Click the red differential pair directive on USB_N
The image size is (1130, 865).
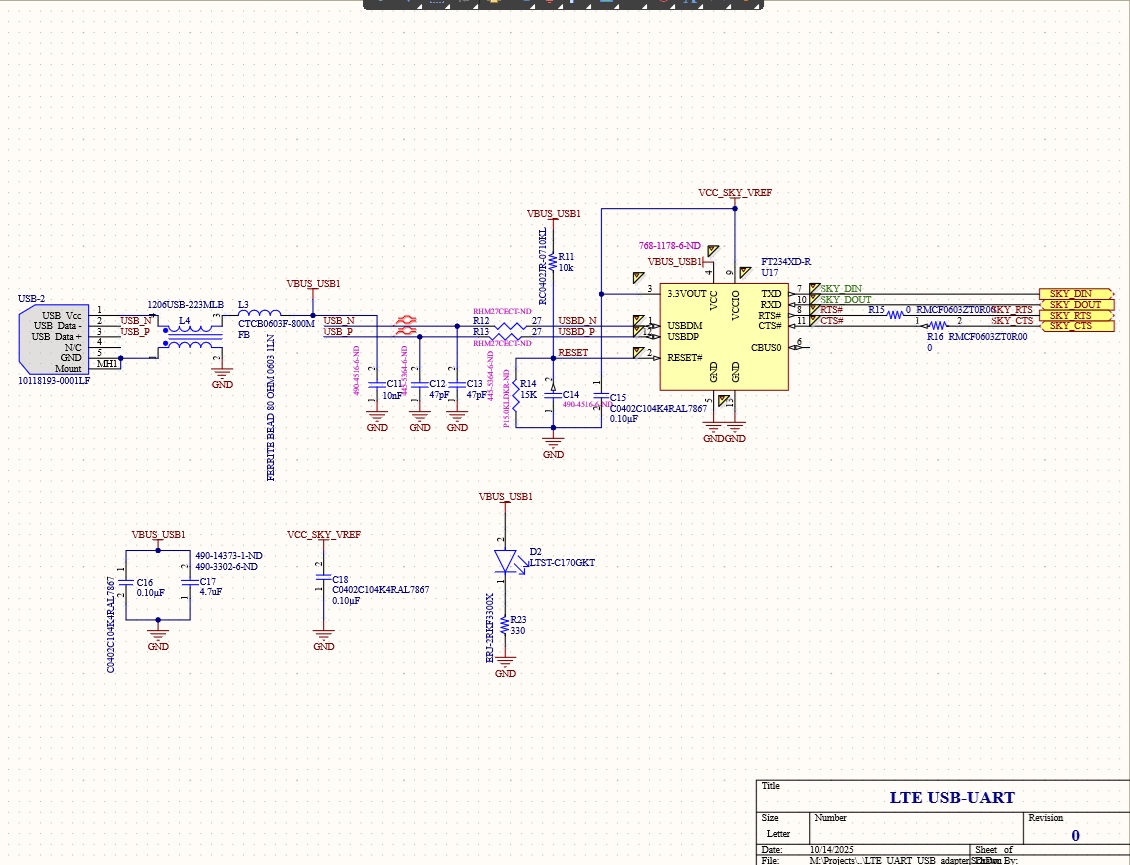(406, 321)
